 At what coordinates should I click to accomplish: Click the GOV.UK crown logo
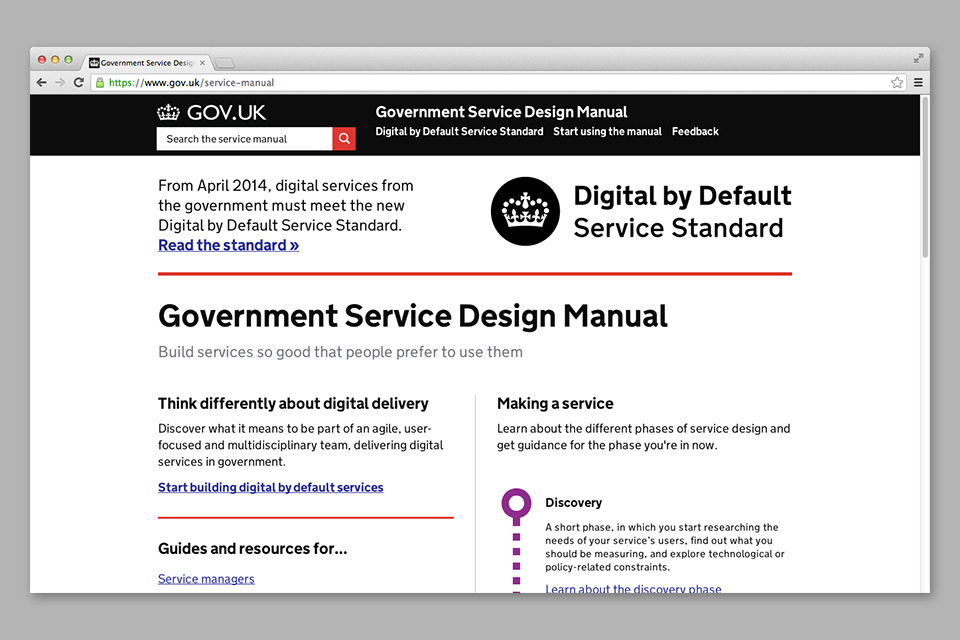pyautogui.click(x=168, y=112)
